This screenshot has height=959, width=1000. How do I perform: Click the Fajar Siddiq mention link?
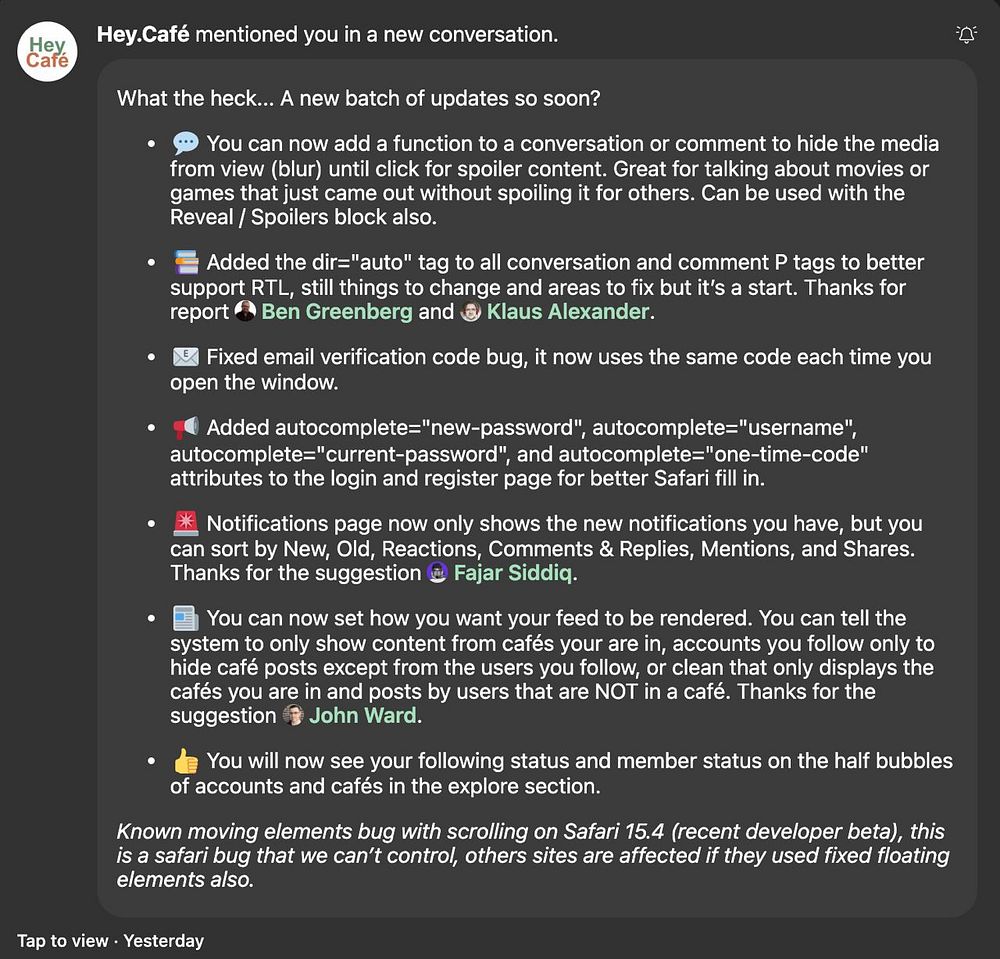click(x=515, y=573)
